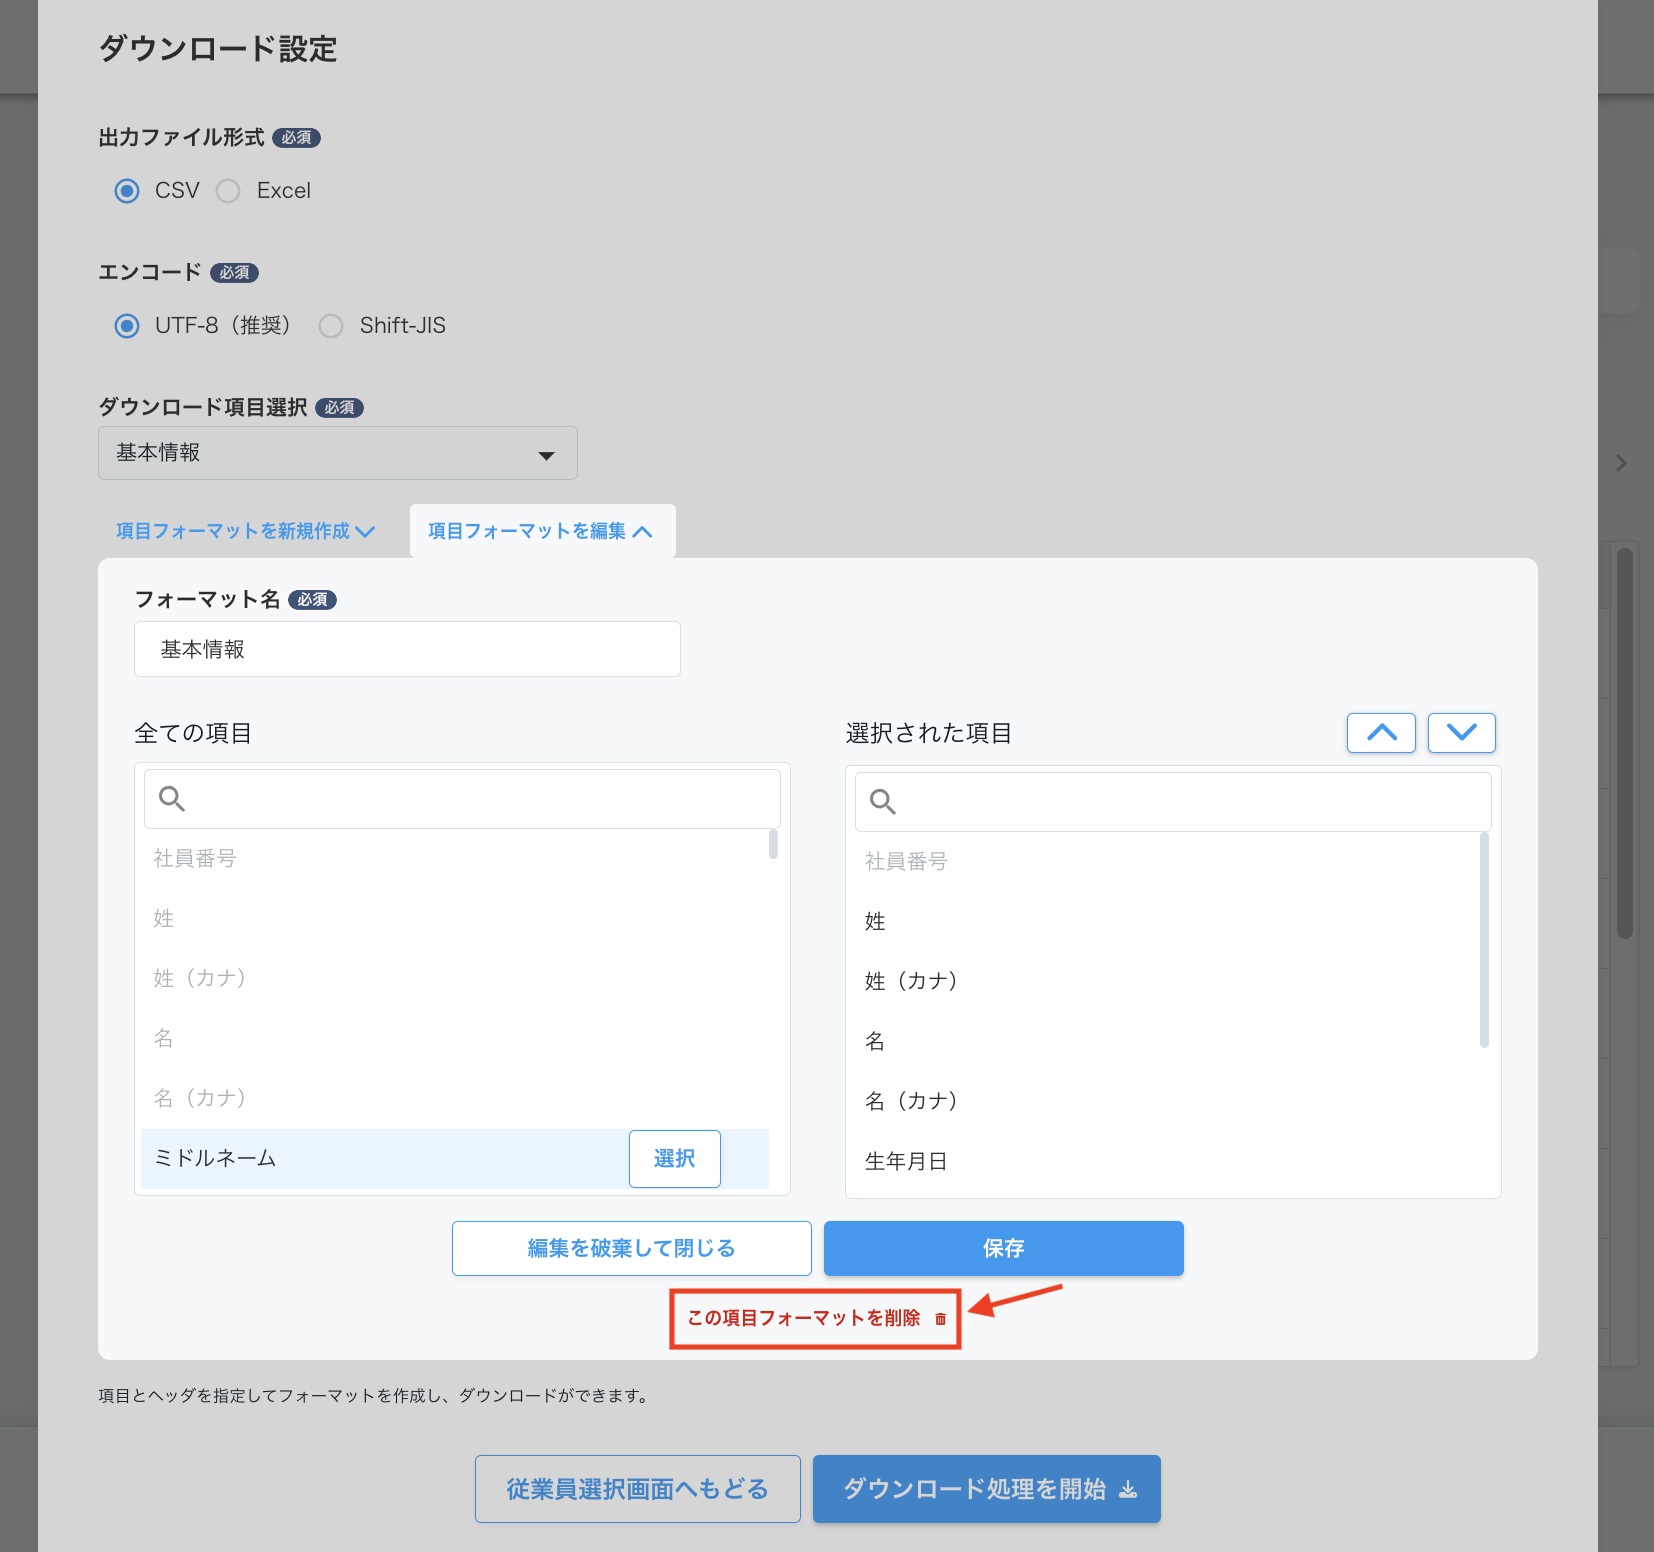Click the trash icon next to delete format

[940, 1319]
